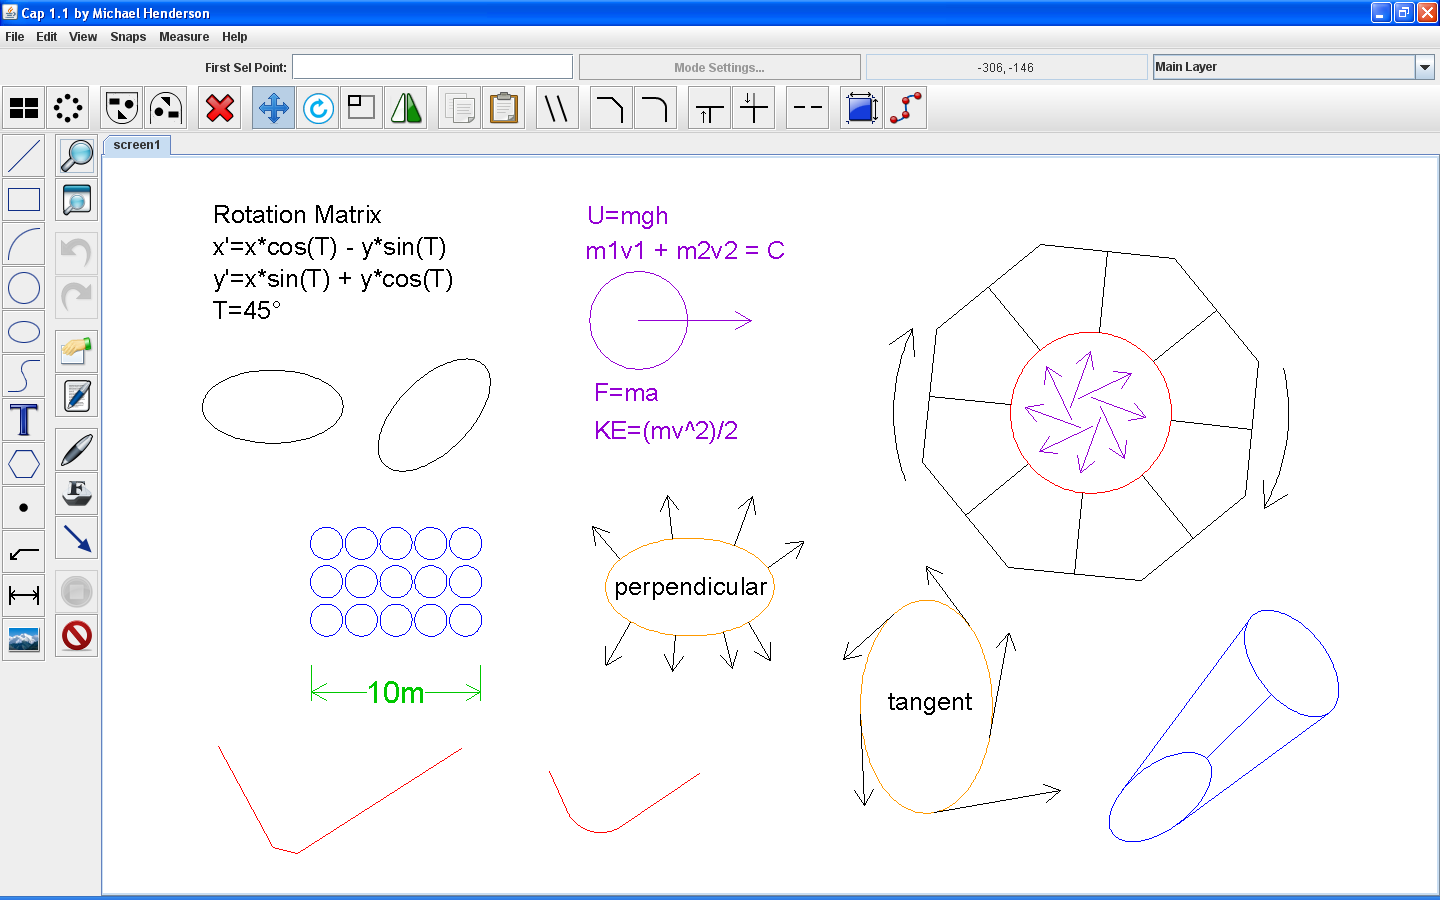Image resolution: width=1440 pixels, height=900 pixels.
Task: Click the red cancel circle icon
Action: pyautogui.click(x=77, y=636)
